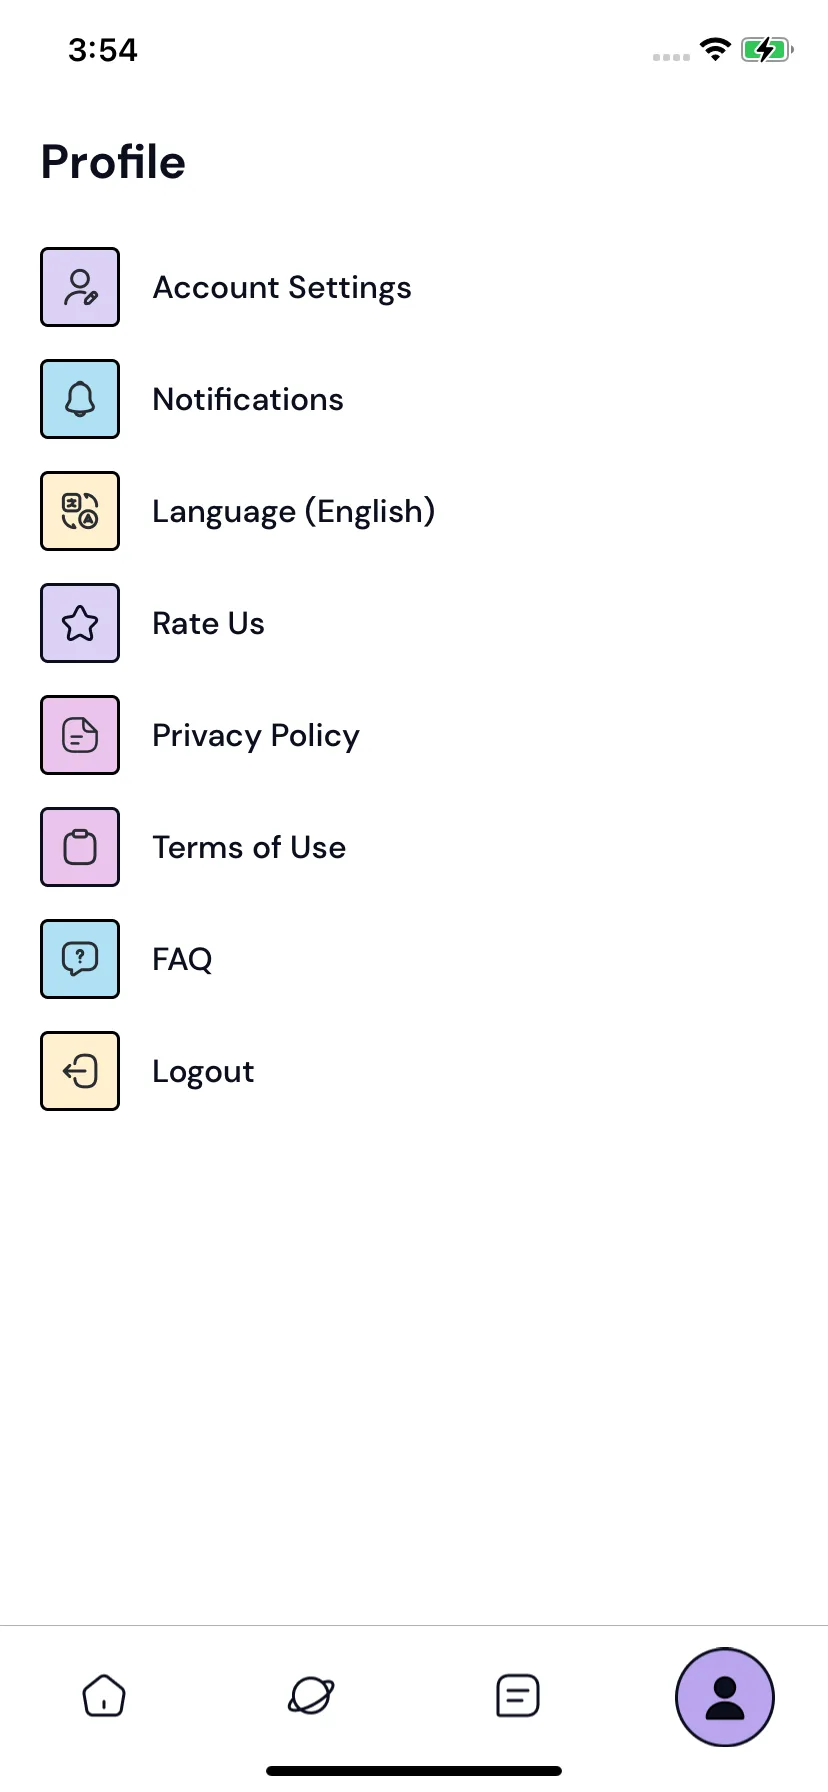Go to the Home tab
This screenshot has width=828, height=1792.
coord(104,1696)
